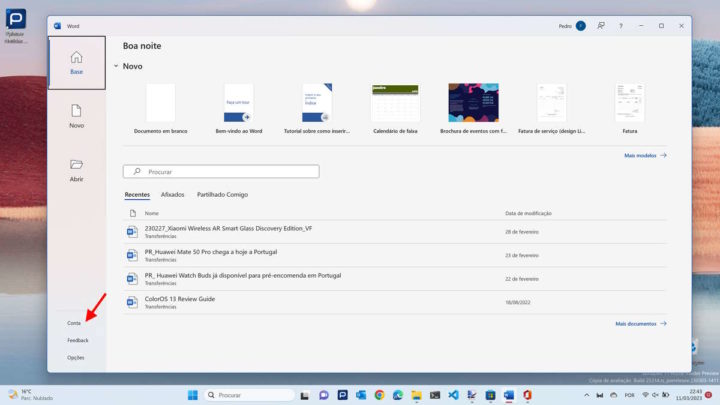Image resolution: width=720 pixels, height=405 pixels.
Task: Click the Word logo in the title bar
Action: click(x=57, y=26)
